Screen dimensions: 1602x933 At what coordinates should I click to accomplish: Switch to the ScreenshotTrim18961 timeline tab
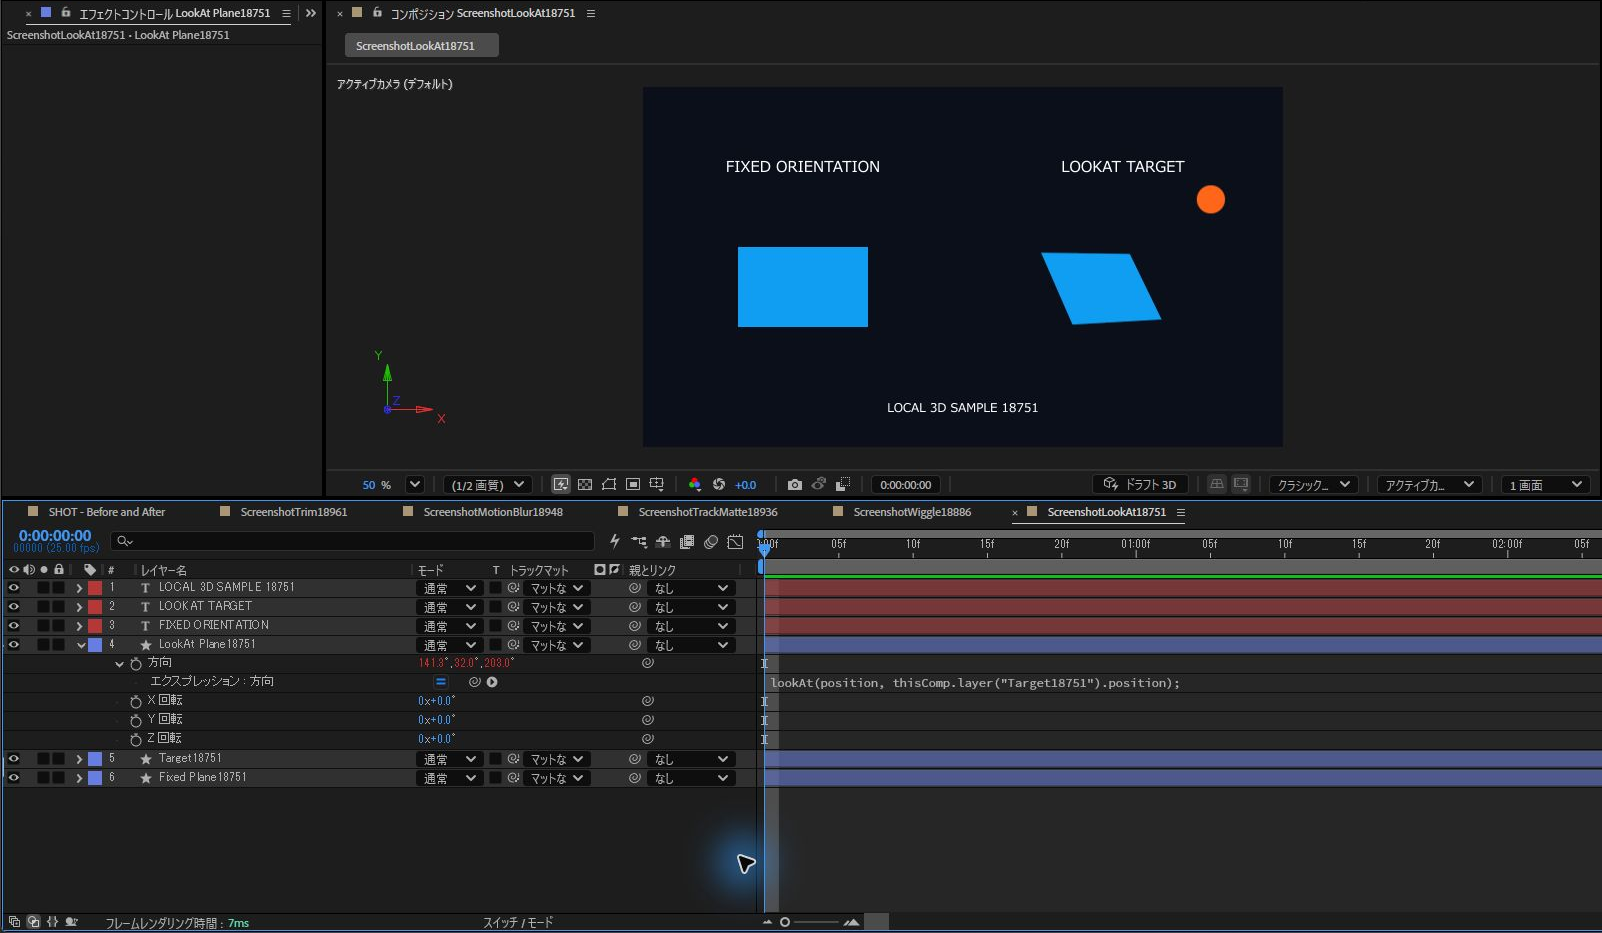pyautogui.click(x=294, y=512)
